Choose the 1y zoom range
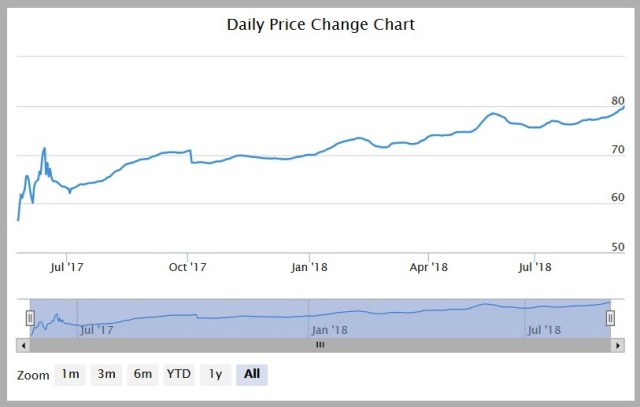 [x=215, y=375]
